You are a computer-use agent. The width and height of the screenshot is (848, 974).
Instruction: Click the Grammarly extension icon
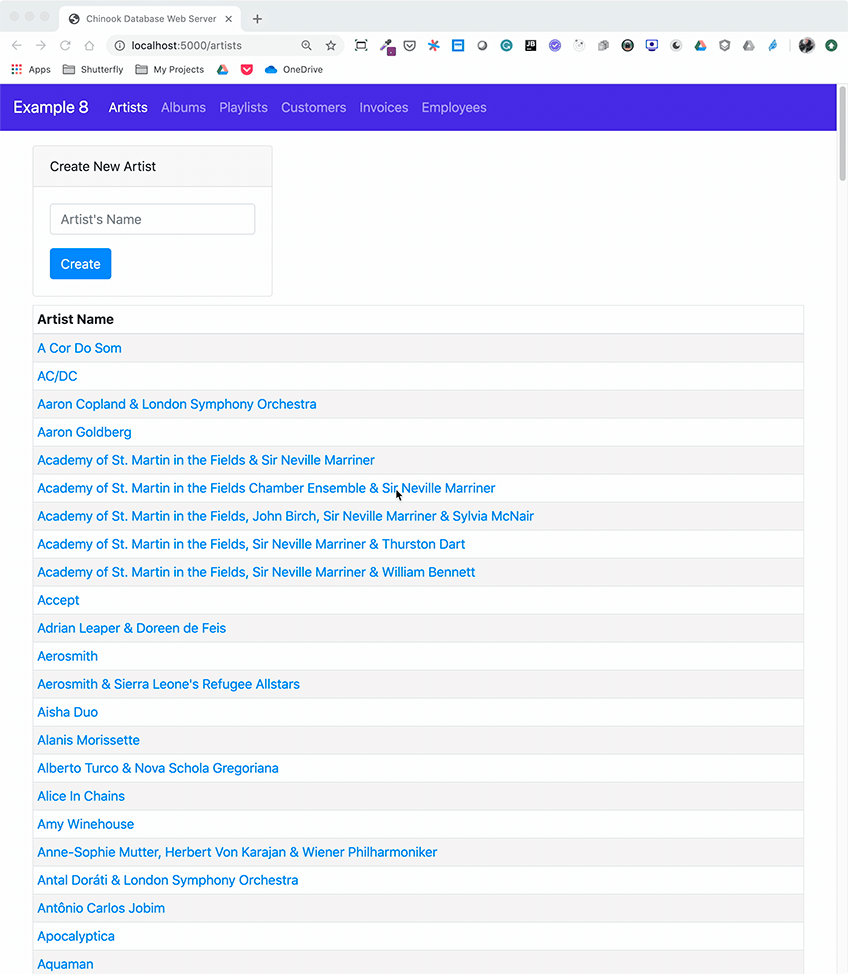pyautogui.click(x=506, y=46)
